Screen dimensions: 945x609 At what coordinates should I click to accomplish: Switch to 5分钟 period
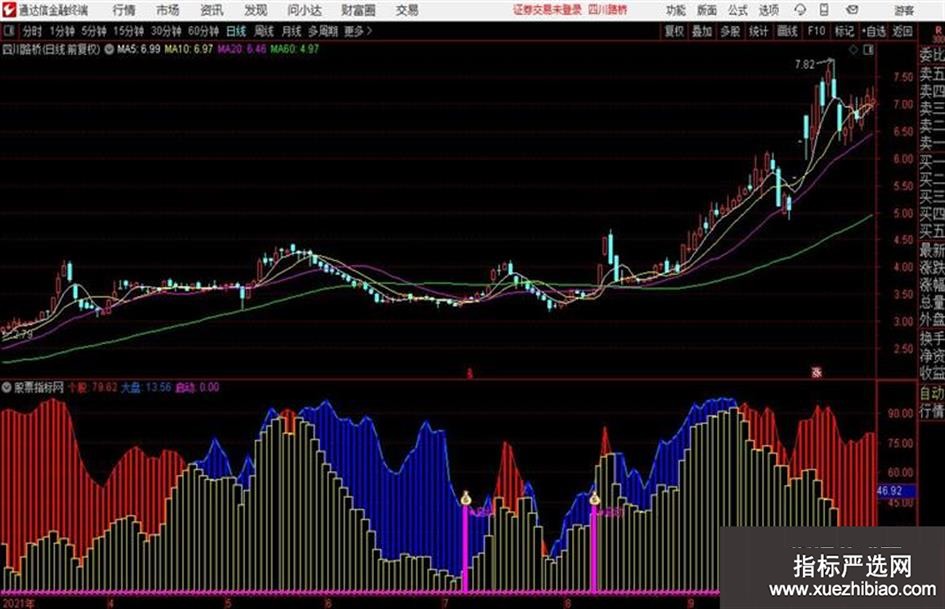tap(93, 31)
